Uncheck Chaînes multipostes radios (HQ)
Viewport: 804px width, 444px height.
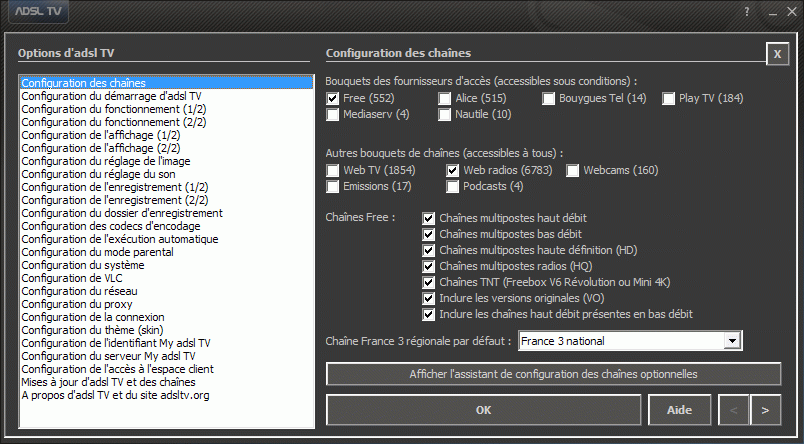click(x=429, y=267)
